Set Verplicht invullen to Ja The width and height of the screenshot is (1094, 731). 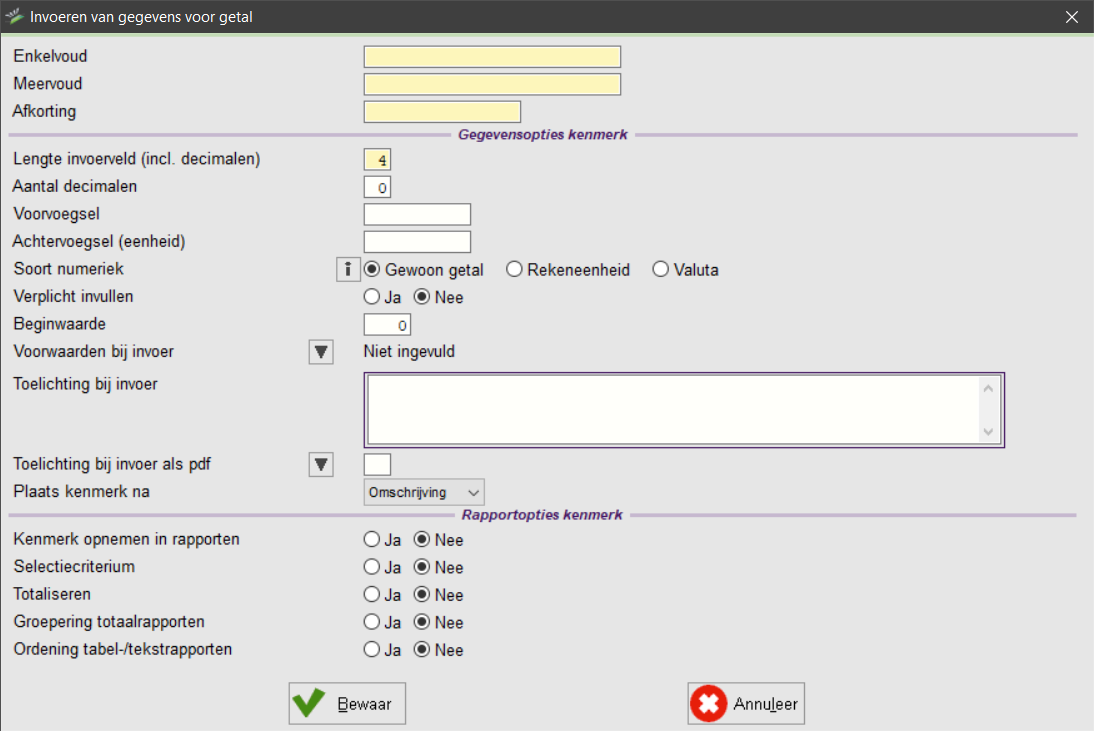(372, 297)
